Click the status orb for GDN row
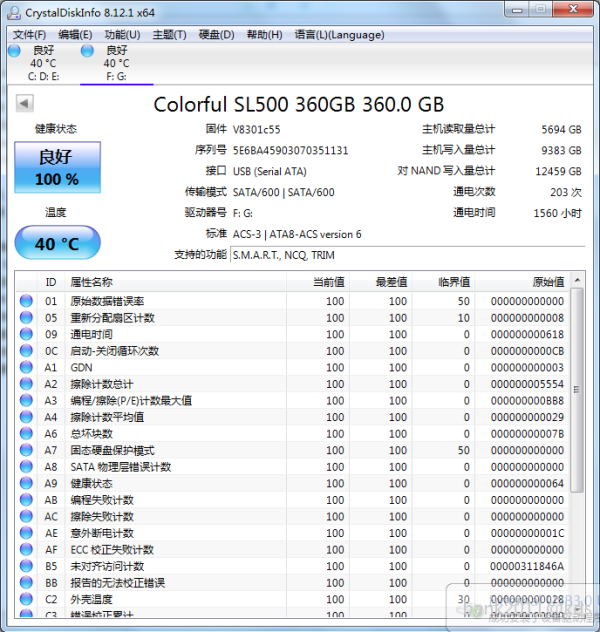 pos(26,367)
